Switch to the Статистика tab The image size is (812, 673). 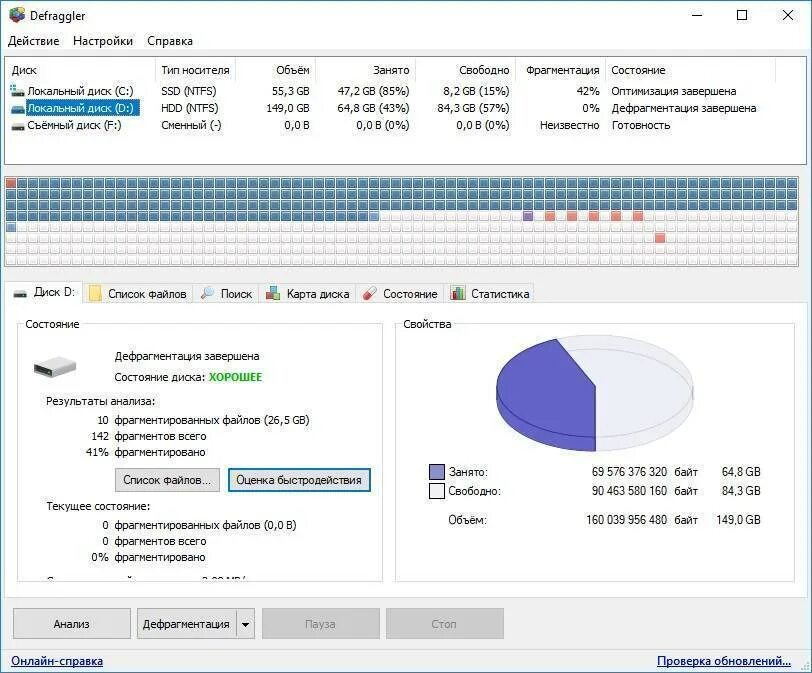[490, 294]
